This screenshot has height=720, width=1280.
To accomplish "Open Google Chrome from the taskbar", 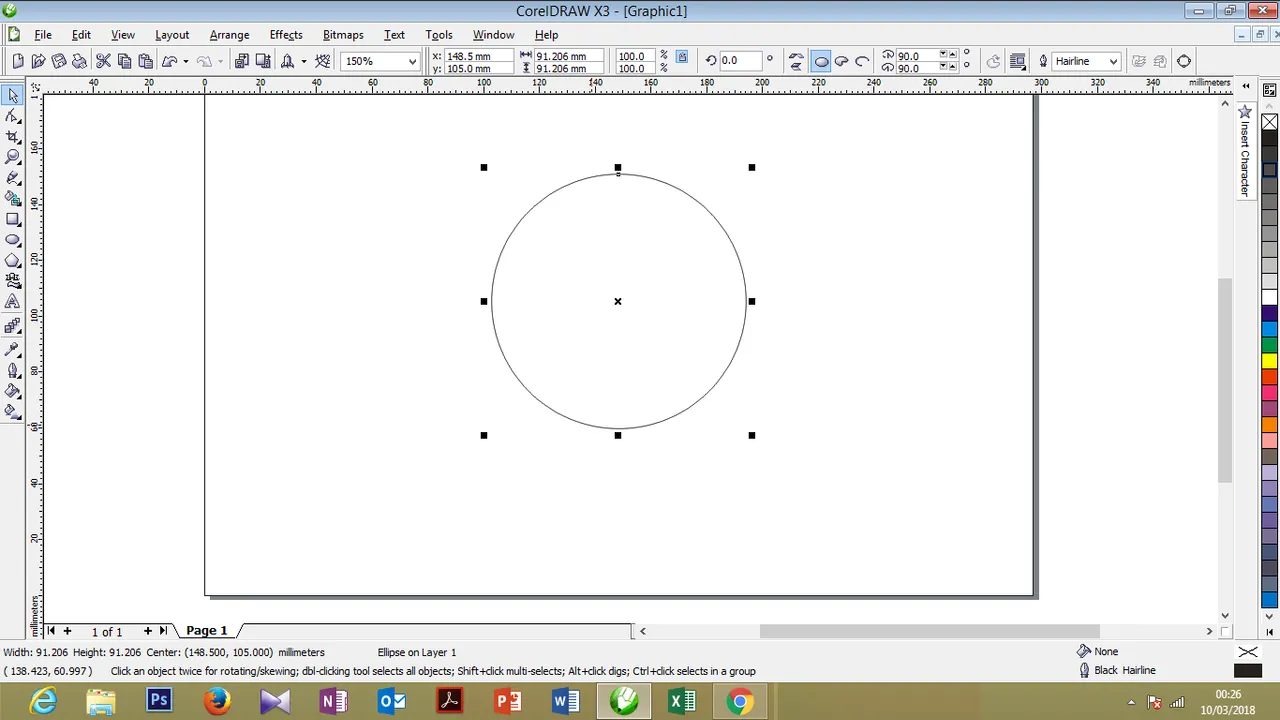I will (740, 701).
